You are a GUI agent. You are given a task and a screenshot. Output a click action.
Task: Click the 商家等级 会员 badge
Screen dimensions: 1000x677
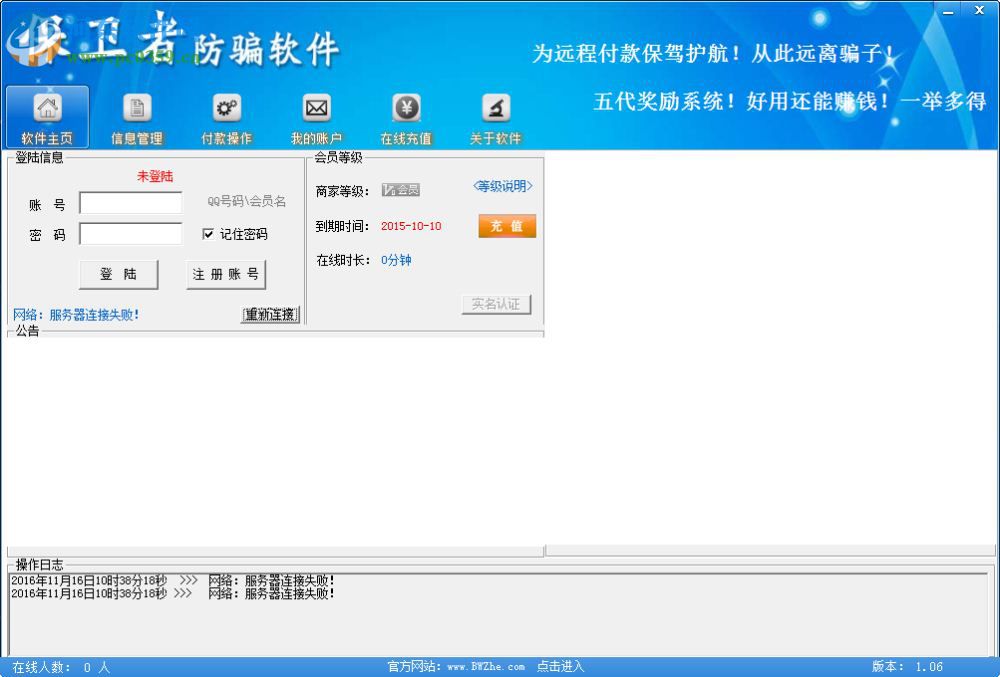tap(400, 188)
